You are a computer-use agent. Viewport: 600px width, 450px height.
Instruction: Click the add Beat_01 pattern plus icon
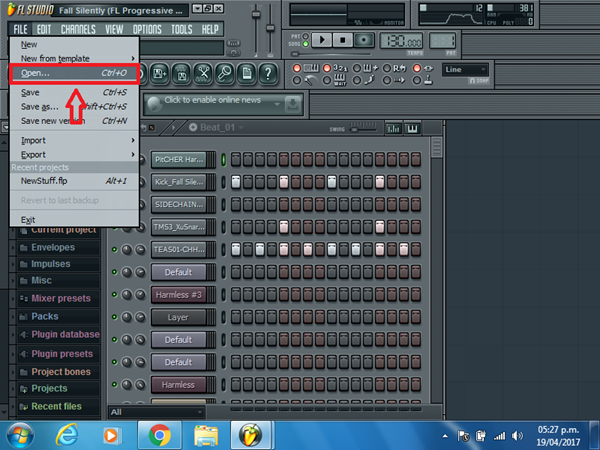point(193,127)
